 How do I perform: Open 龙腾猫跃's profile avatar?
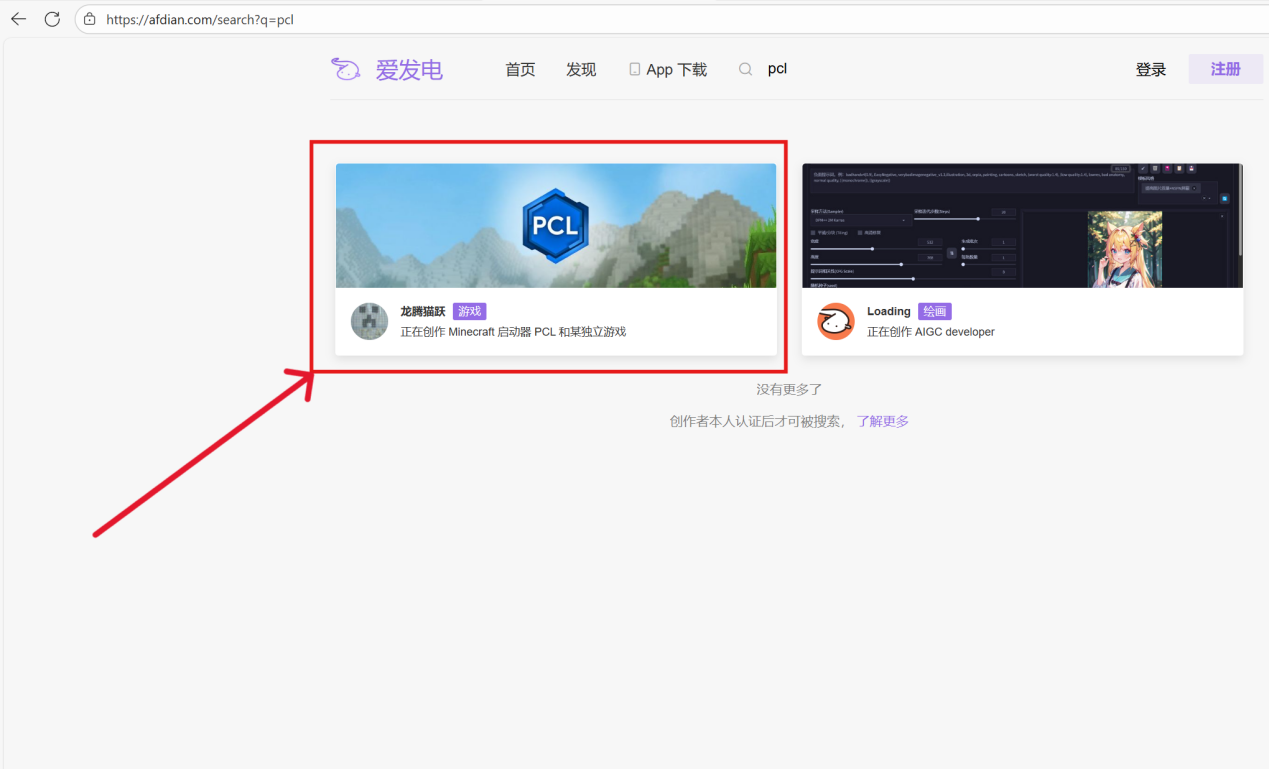tap(369, 321)
